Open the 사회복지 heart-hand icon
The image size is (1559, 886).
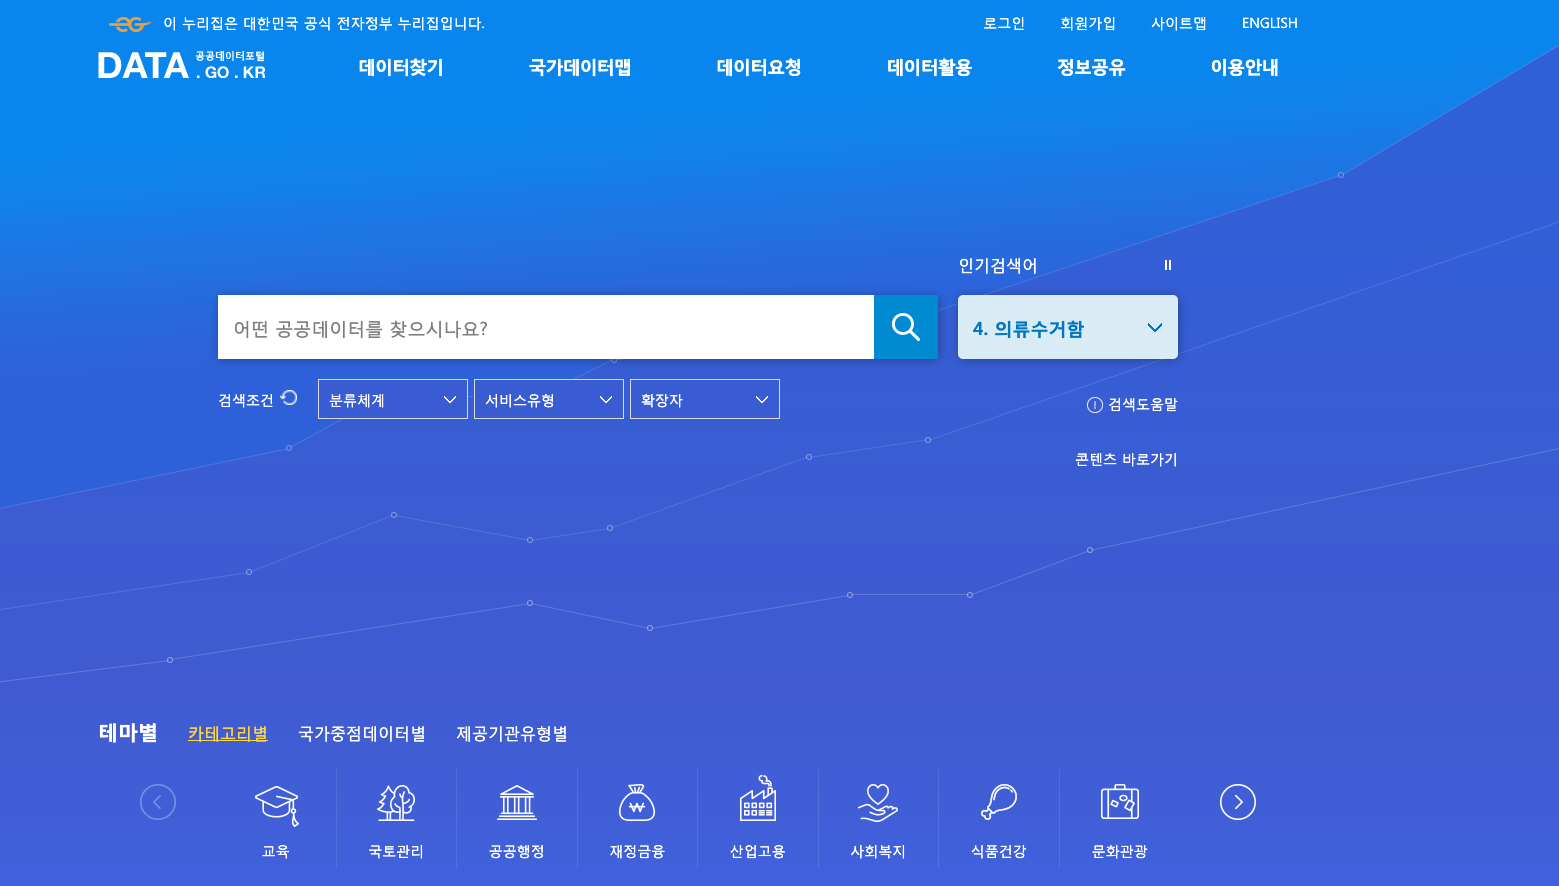(878, 802)
